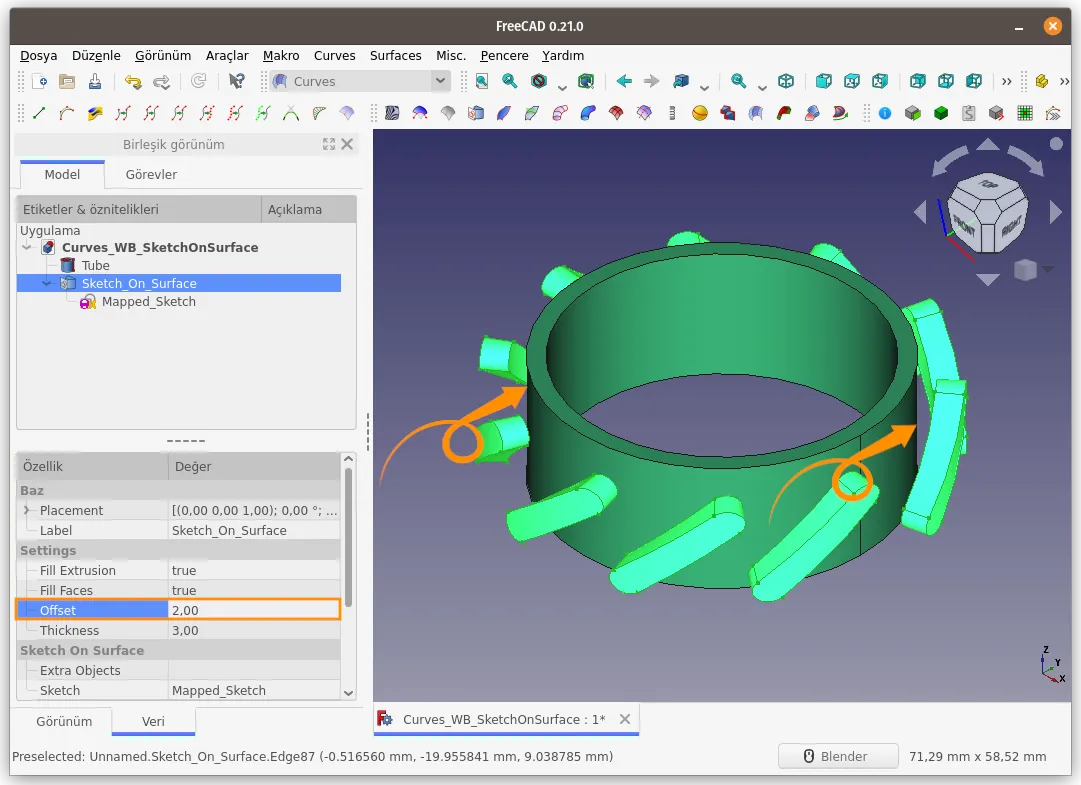Open the link navigation dropdown arrow
1081x785 pixels.
pyautogui.click(x=704, y=87)
